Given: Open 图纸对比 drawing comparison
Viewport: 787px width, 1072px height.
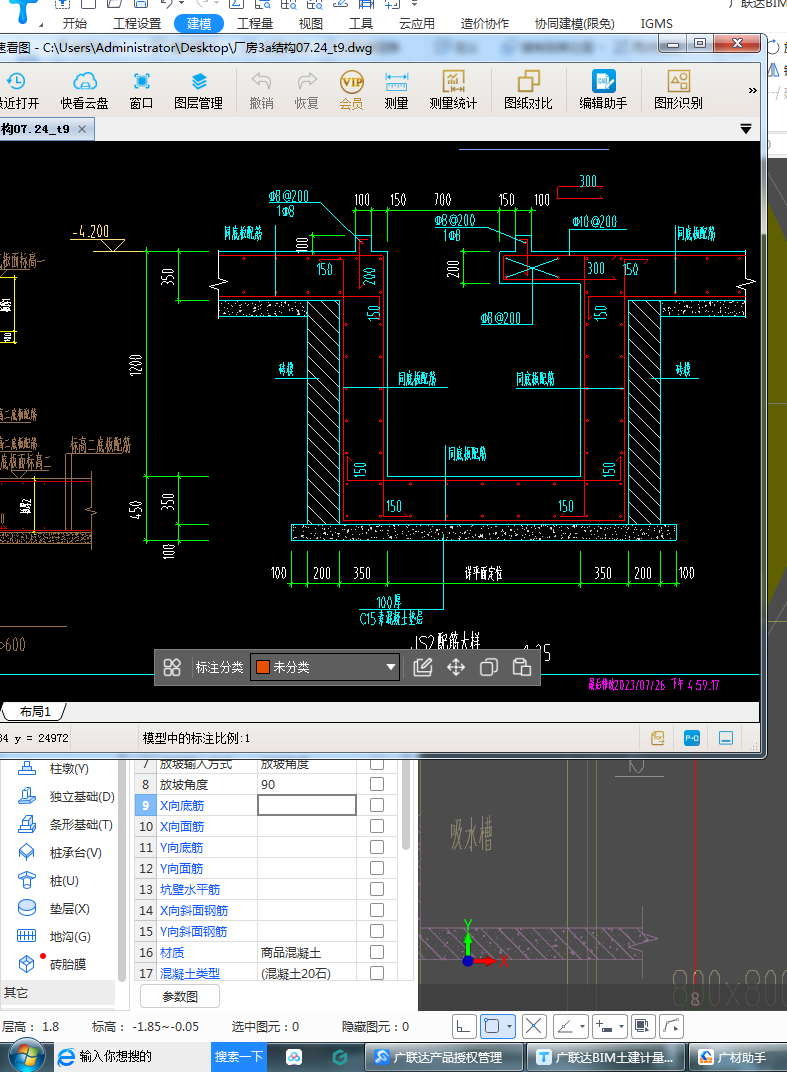Looking at the screenshot, I should (528, 91).
